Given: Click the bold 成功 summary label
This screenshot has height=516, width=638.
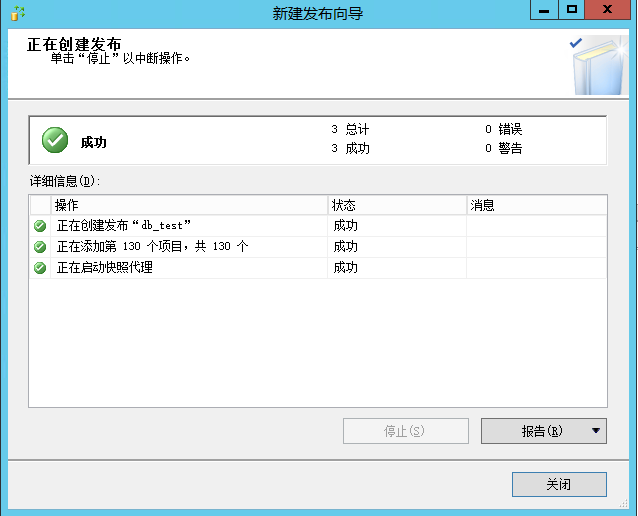Looking at the screenshot, I should [x=94, y=142].
